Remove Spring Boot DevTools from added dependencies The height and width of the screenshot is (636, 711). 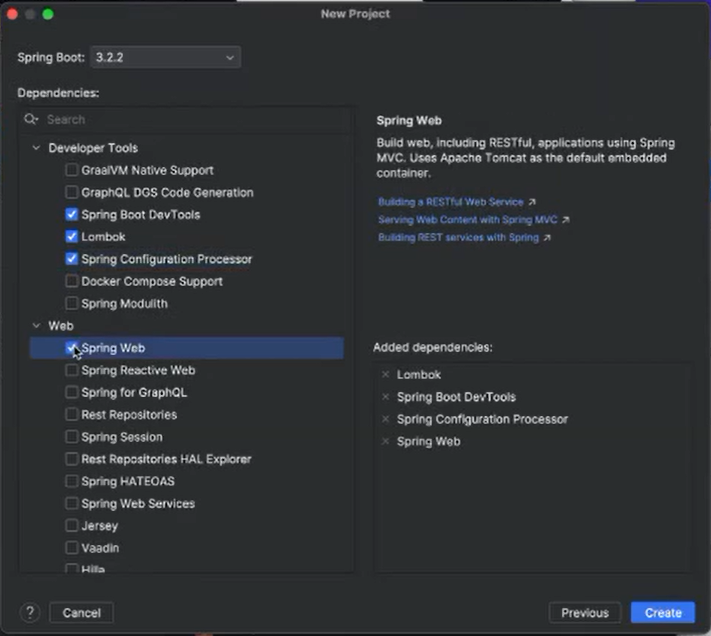pyautogui.click(x=385, y=397)
